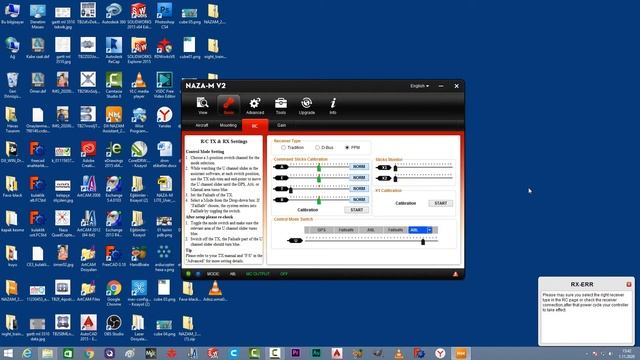Click channel A stick slider handle

click(x=319, y=167)
